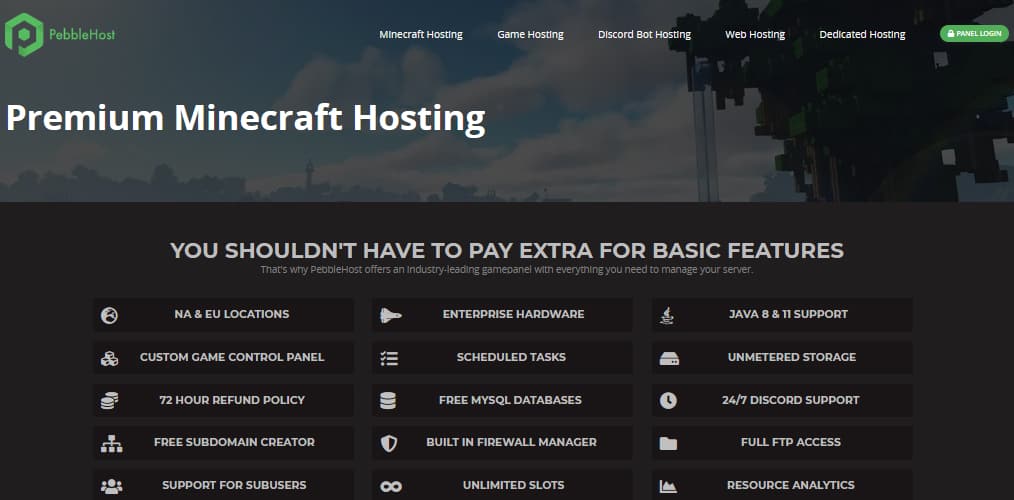
Task: Click the globe icon beside NA & EU Locations
Action: pyautogui.click(x=110, y=315)
